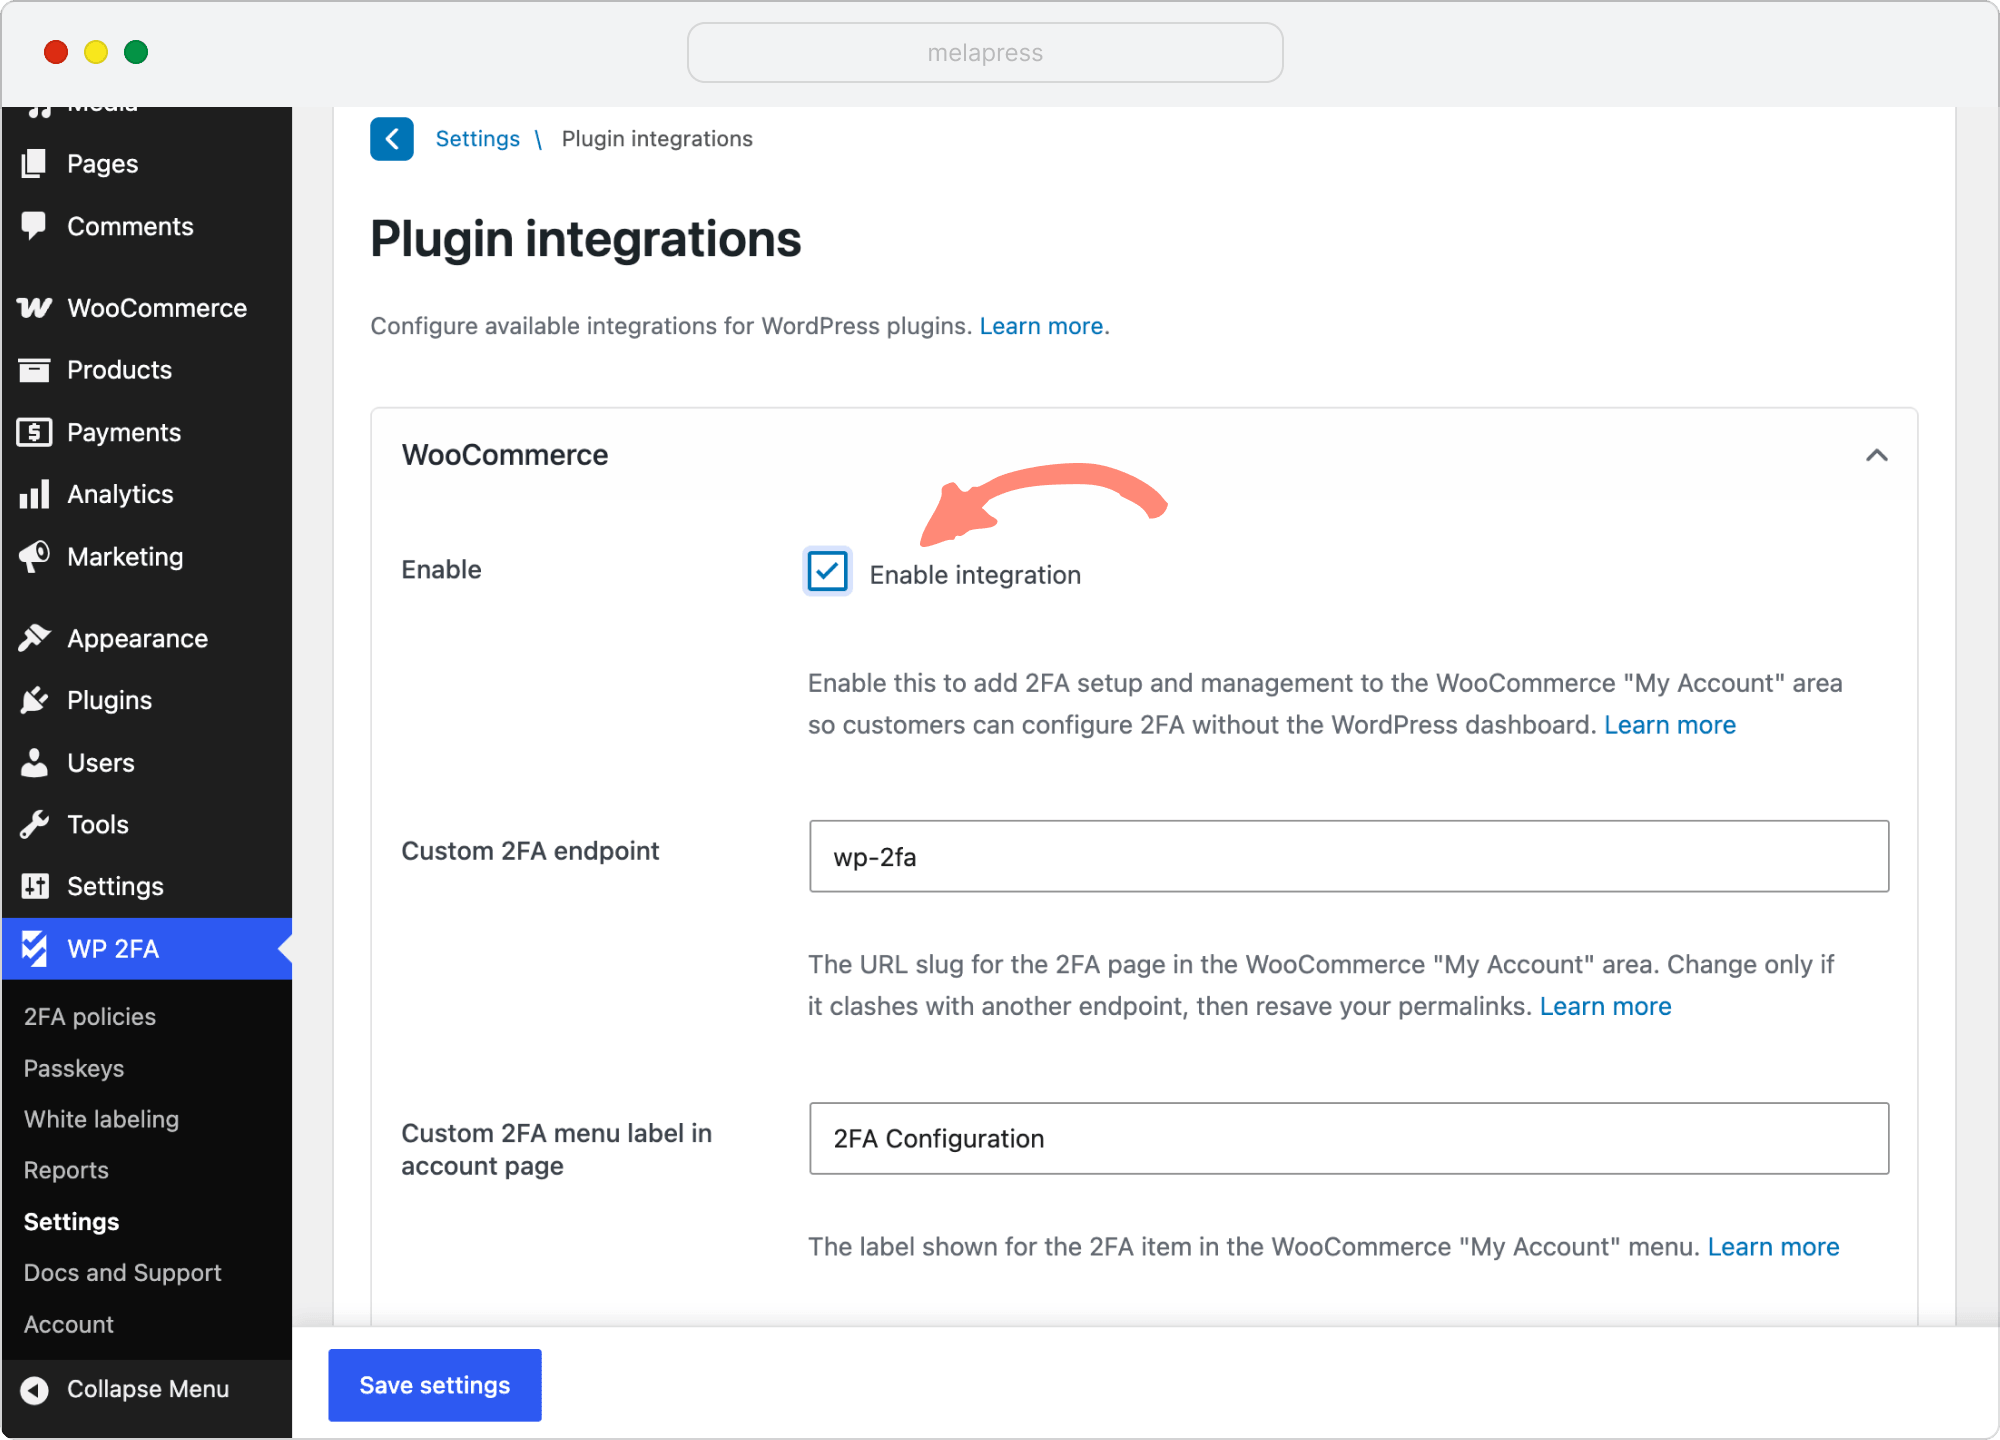This screenshot has width=2000, height=1440.
Task: Click Learn more after resave permalinks
Action: click(x=1605, y=1006)
